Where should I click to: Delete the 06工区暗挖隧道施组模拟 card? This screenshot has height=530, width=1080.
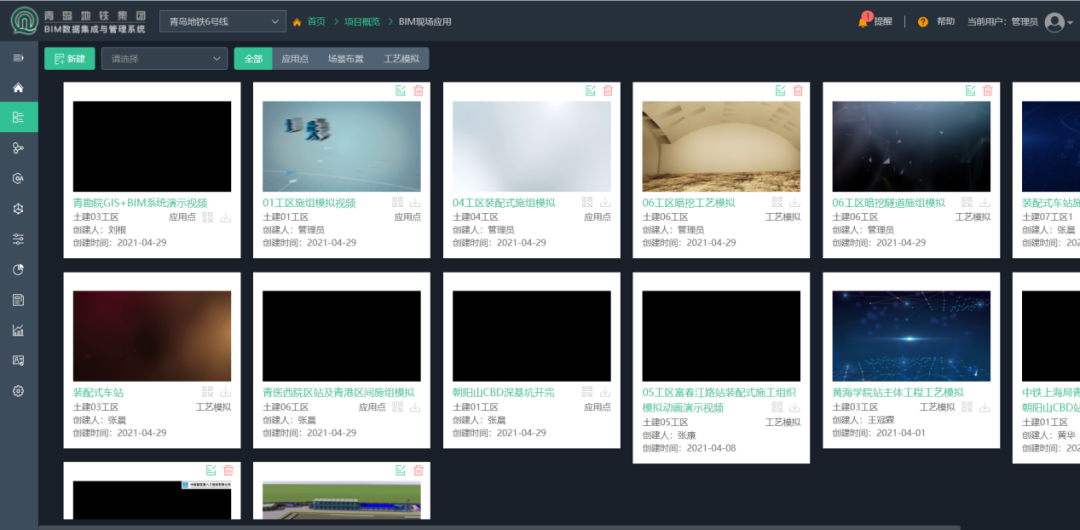pos(988,90)
